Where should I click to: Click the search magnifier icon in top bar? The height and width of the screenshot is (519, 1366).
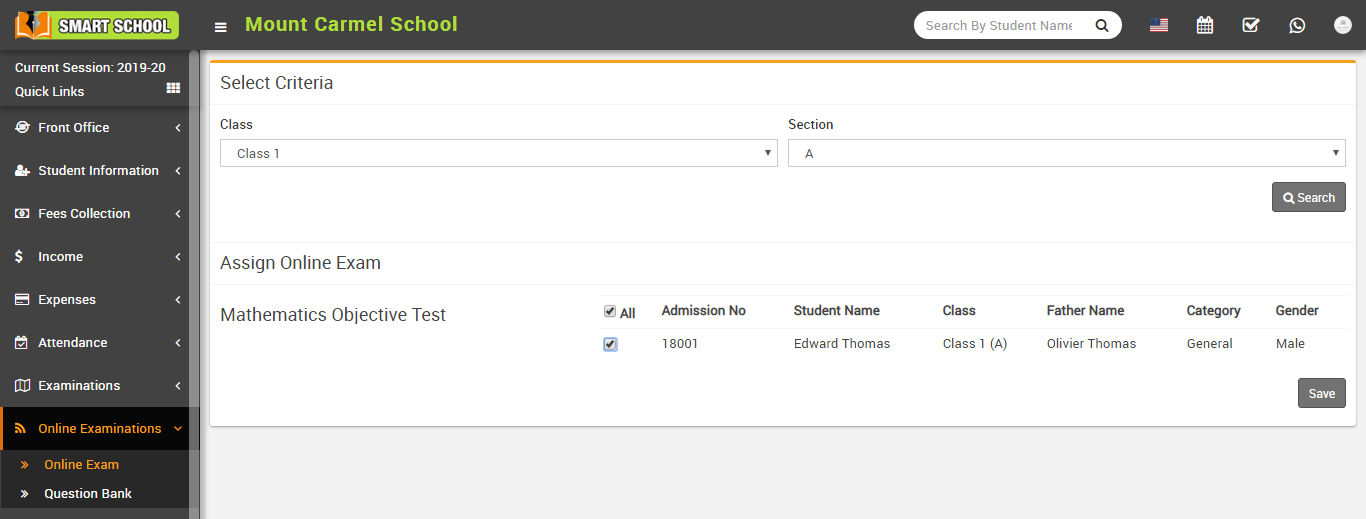[1101, 26]
